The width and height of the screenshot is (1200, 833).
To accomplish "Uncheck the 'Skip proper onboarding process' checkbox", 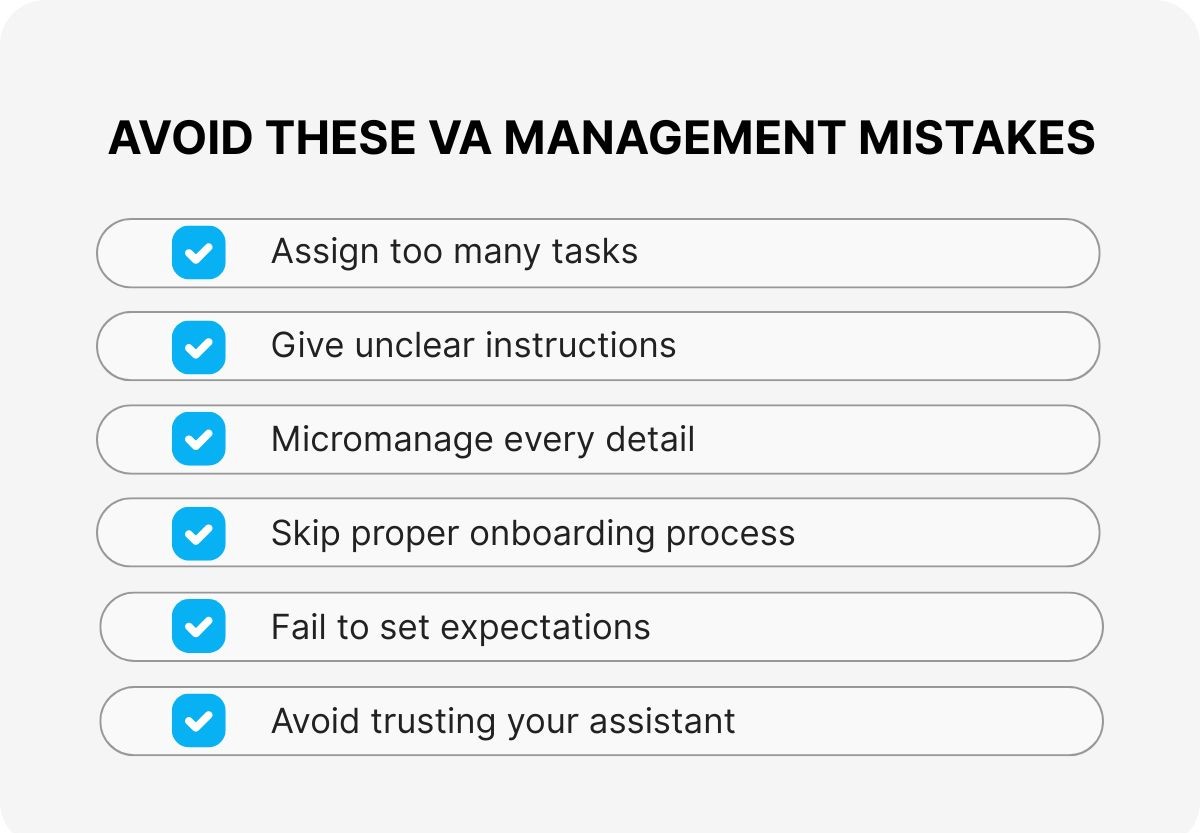I will 198,533.
